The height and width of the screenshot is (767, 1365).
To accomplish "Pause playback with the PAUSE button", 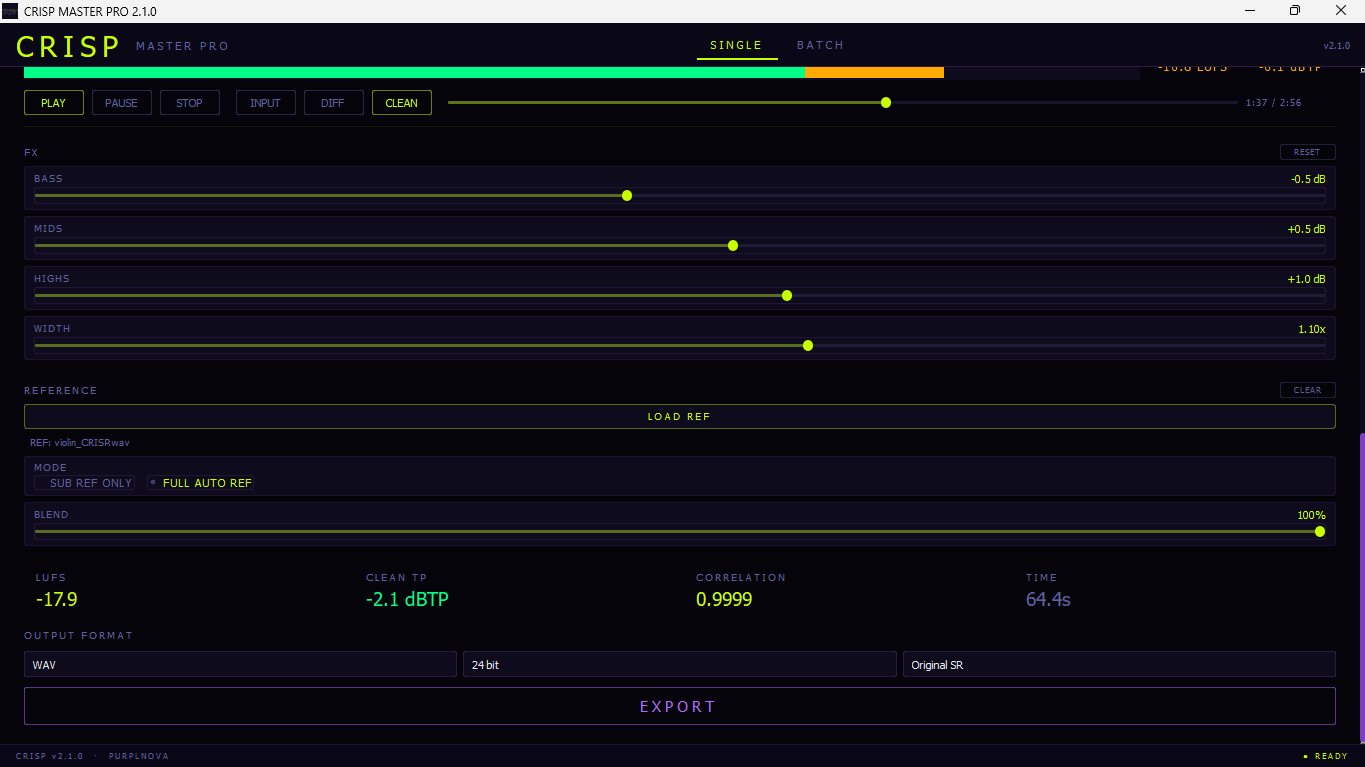I will click(x=121, y=102).
